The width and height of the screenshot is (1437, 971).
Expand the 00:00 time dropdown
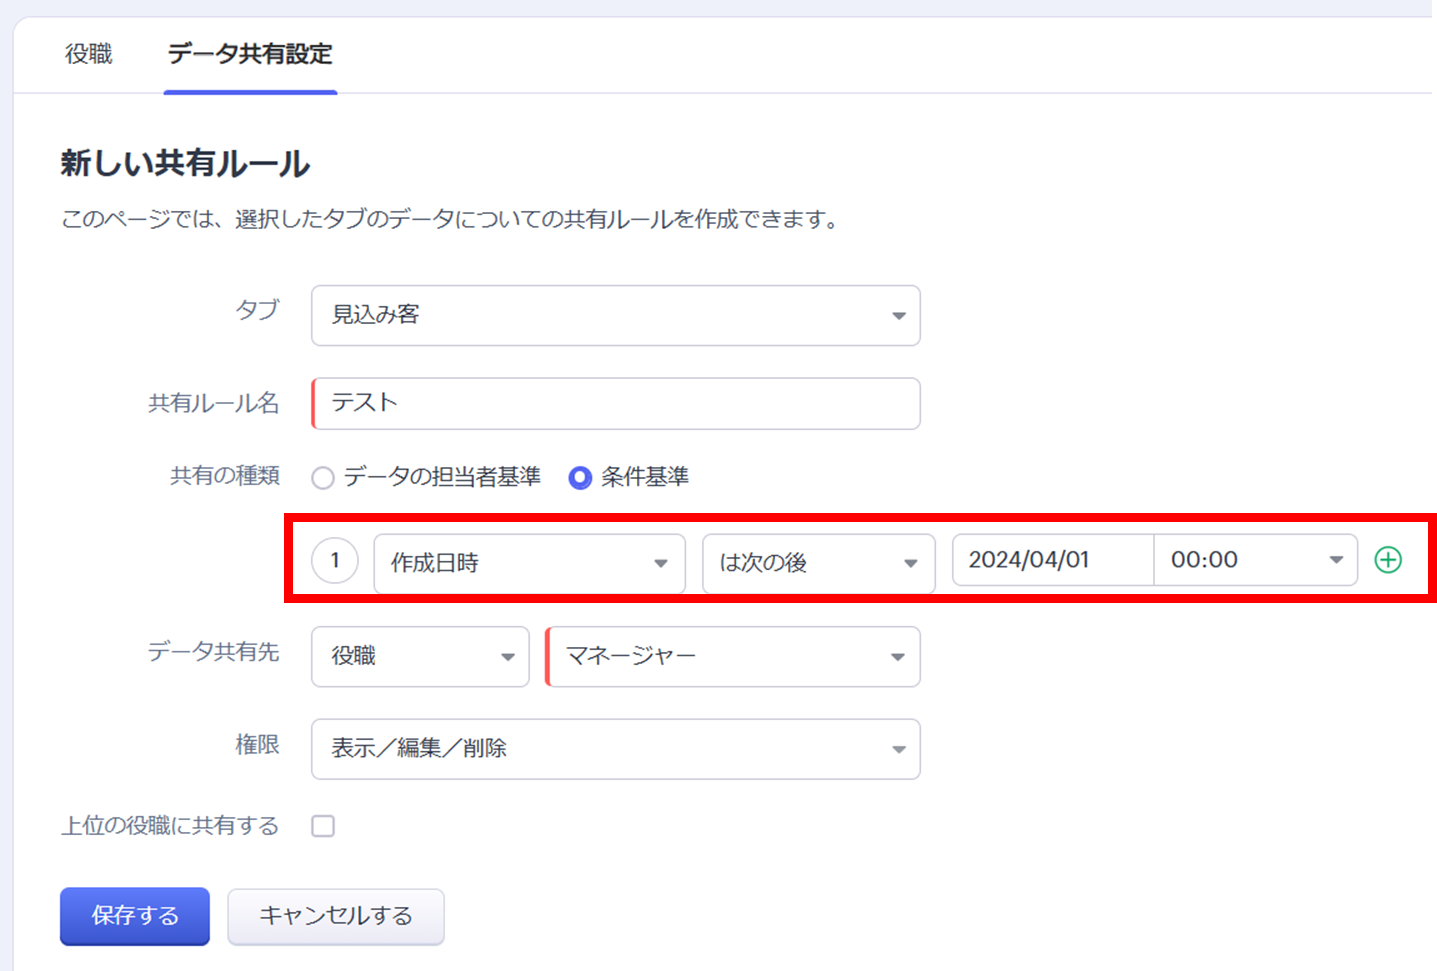pyautogui.click(x=1255, y=560)
